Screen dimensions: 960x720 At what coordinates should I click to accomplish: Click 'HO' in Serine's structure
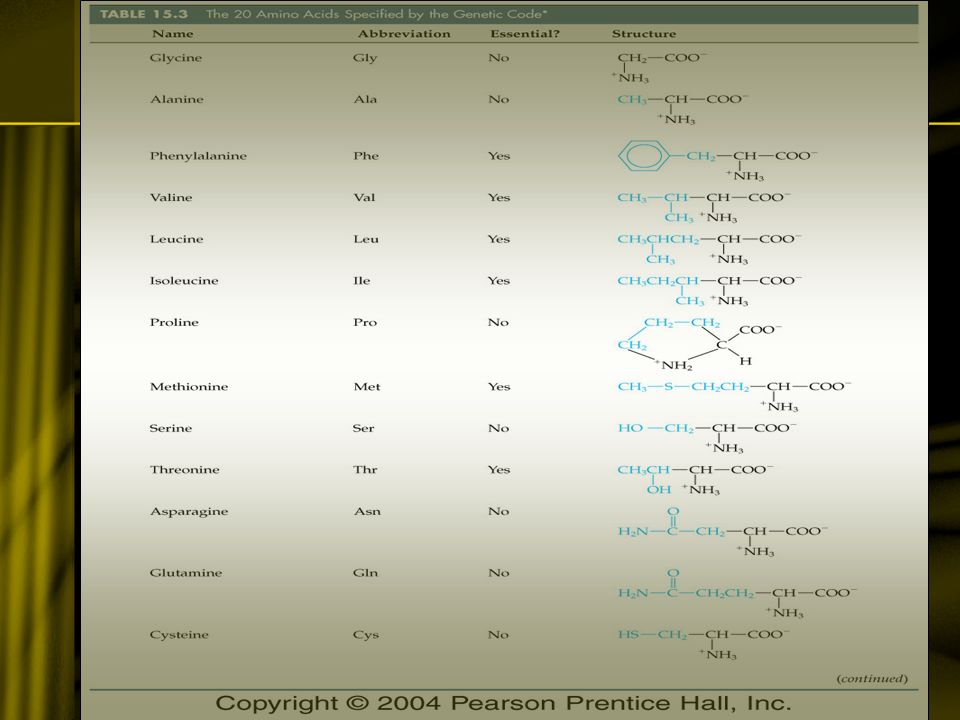click(631, 428)
